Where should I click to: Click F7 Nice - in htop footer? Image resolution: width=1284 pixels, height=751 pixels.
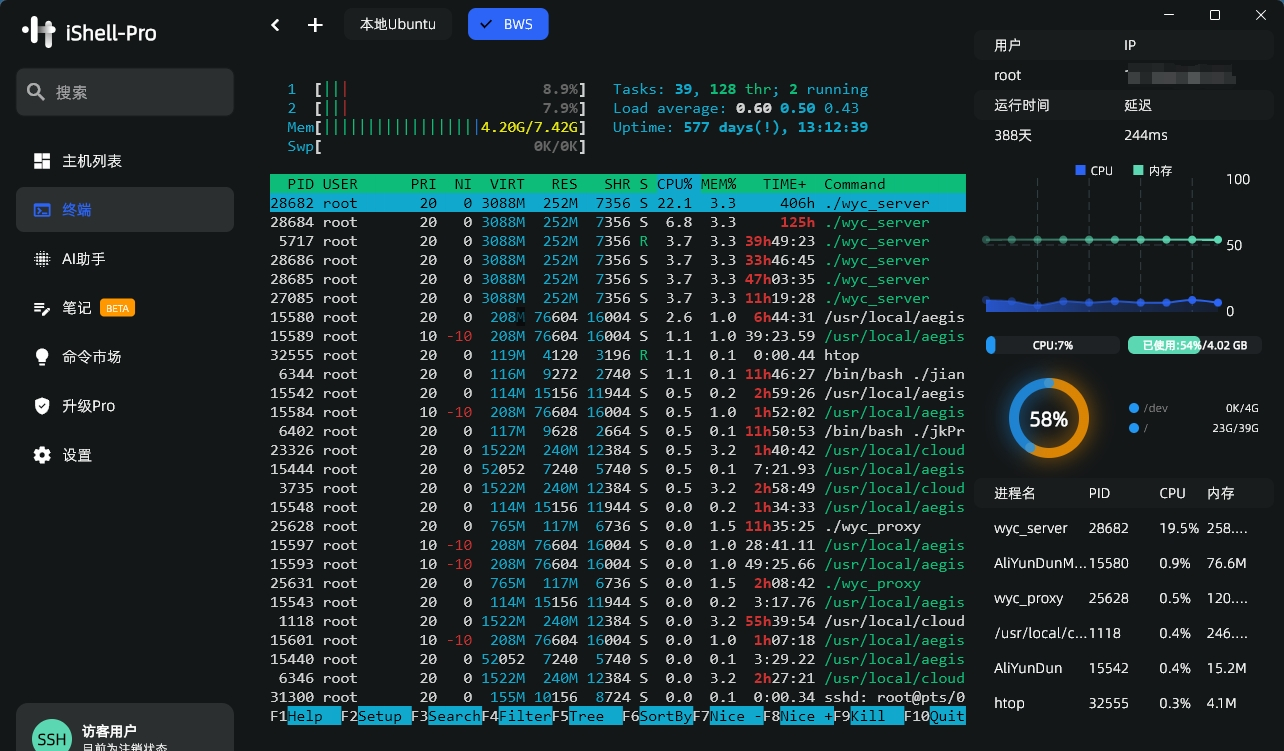(728, 716)
